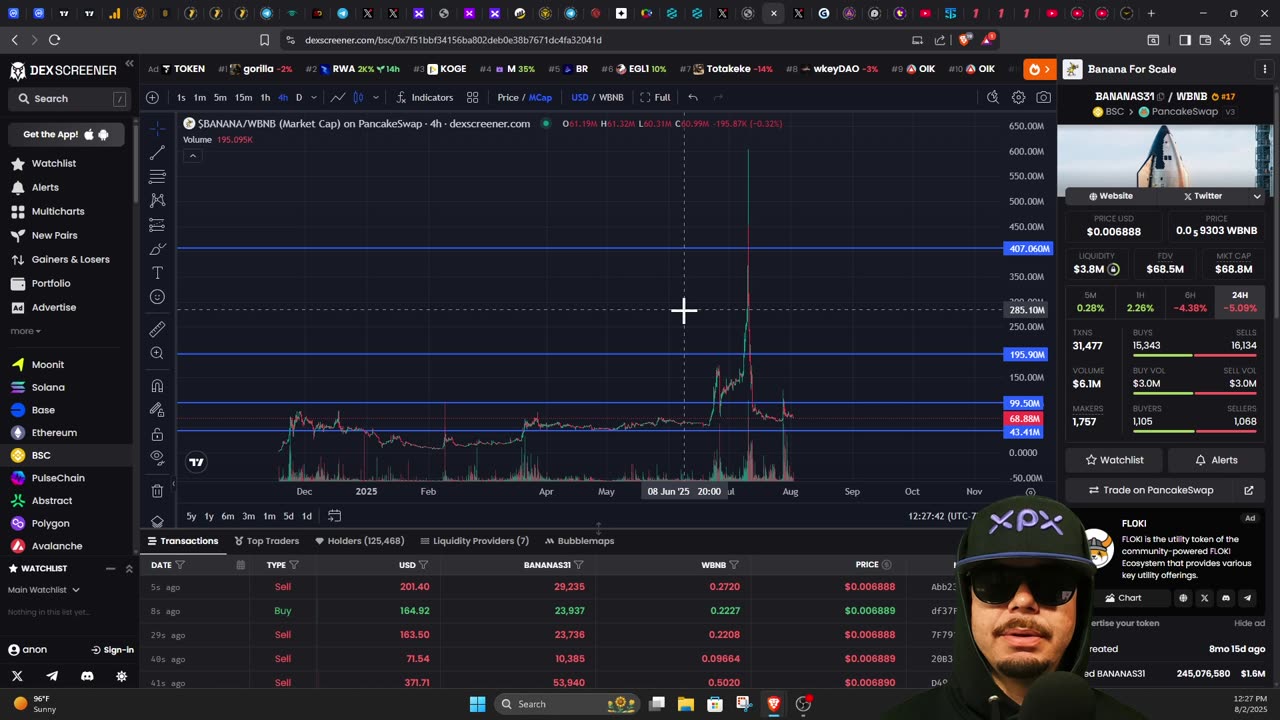
Task: Open the token Twitter link
Action: pyautogui.click(x=1202, y=196)
